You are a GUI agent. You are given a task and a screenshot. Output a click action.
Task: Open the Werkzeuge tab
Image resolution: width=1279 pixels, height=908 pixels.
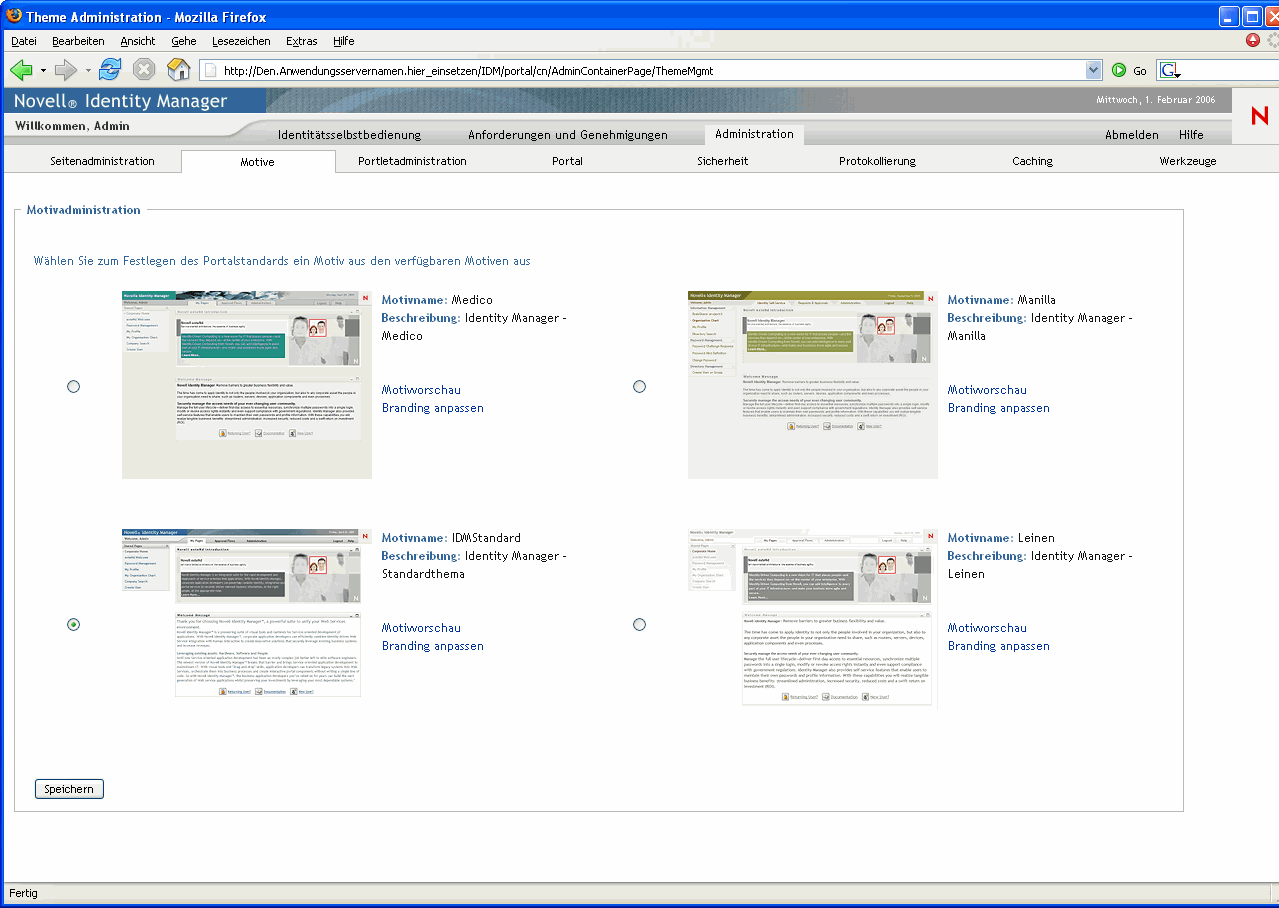1188,161
